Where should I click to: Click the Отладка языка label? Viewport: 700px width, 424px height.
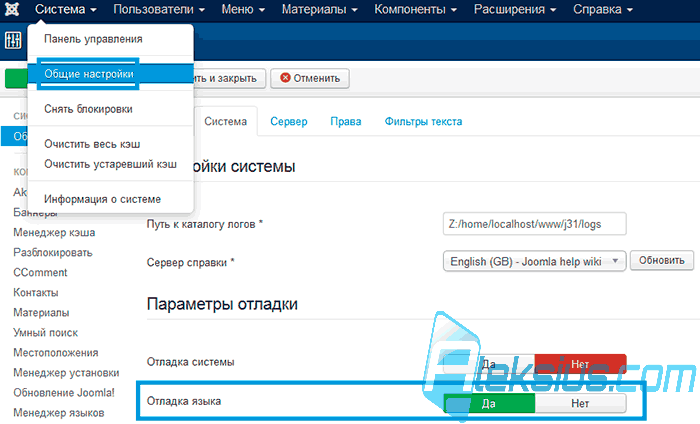pos(184,401)
